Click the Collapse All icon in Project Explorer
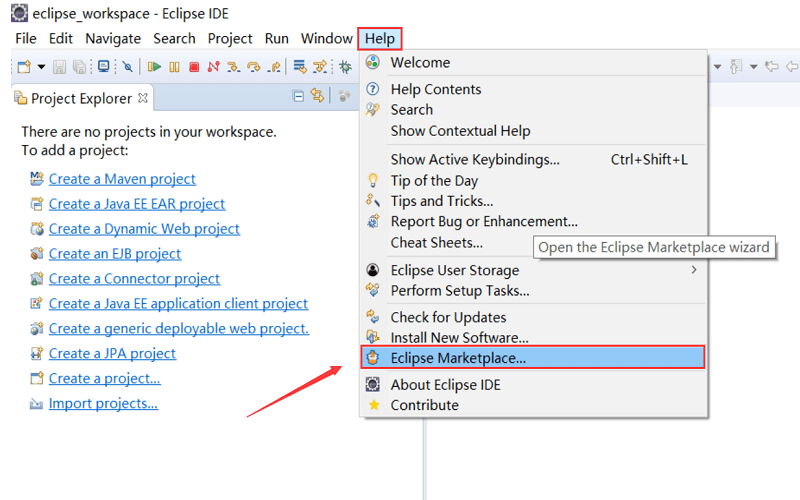This screenshot has width=800, height=500. pyautogui.click(x=298, y=96)
